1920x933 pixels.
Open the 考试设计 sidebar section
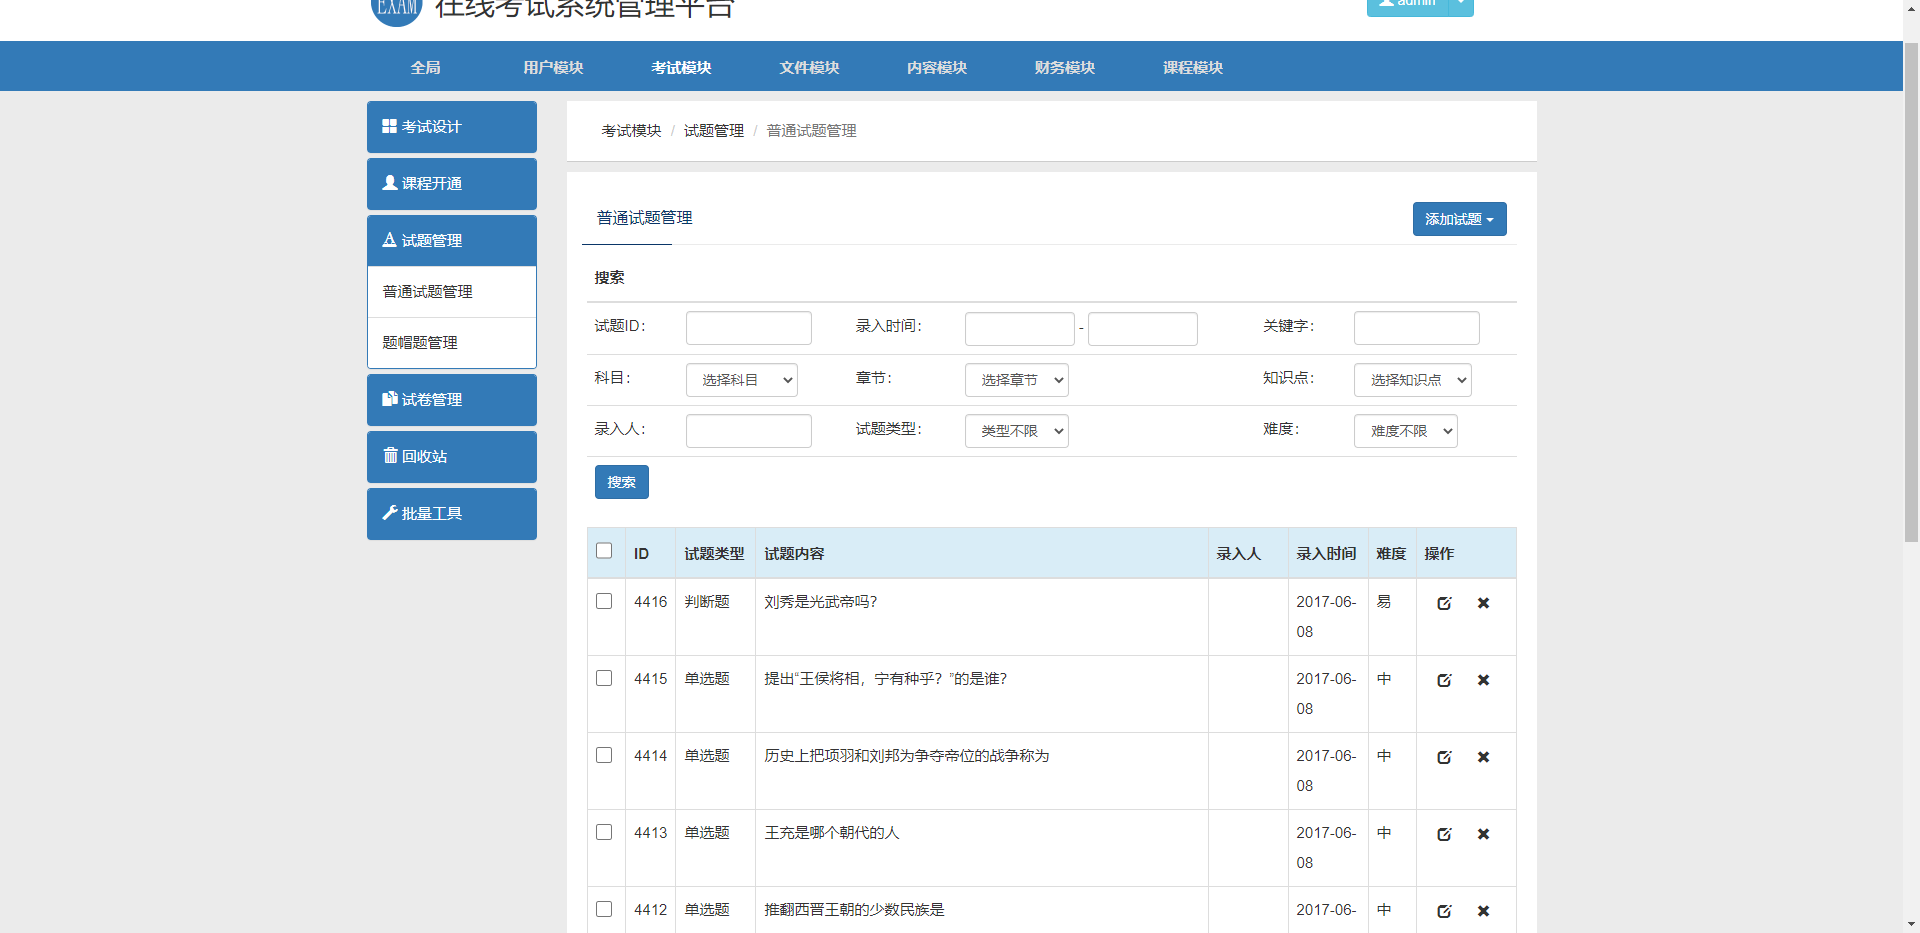point(451,127)
